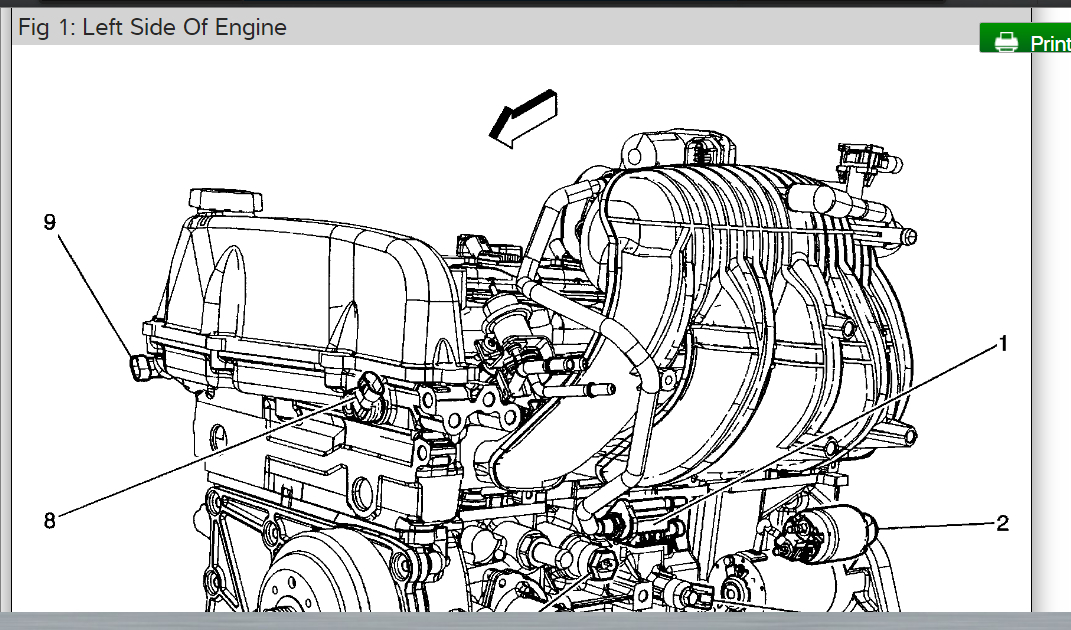Click callout number 2 label
The height and width of the screenshot is (630, 1071).
point(1002,523)
